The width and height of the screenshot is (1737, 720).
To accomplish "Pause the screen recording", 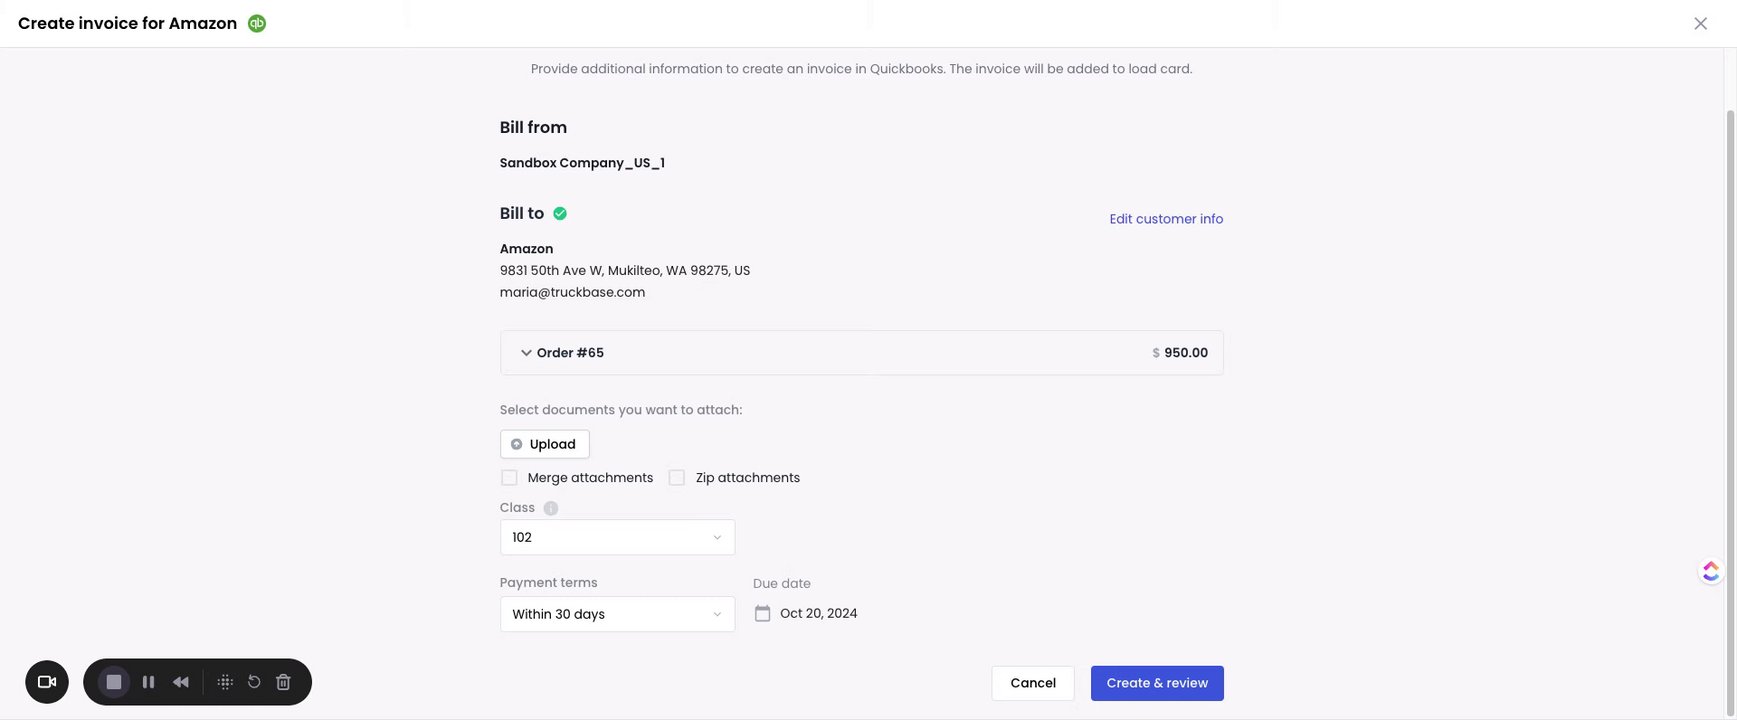I will tap(148, 682).
